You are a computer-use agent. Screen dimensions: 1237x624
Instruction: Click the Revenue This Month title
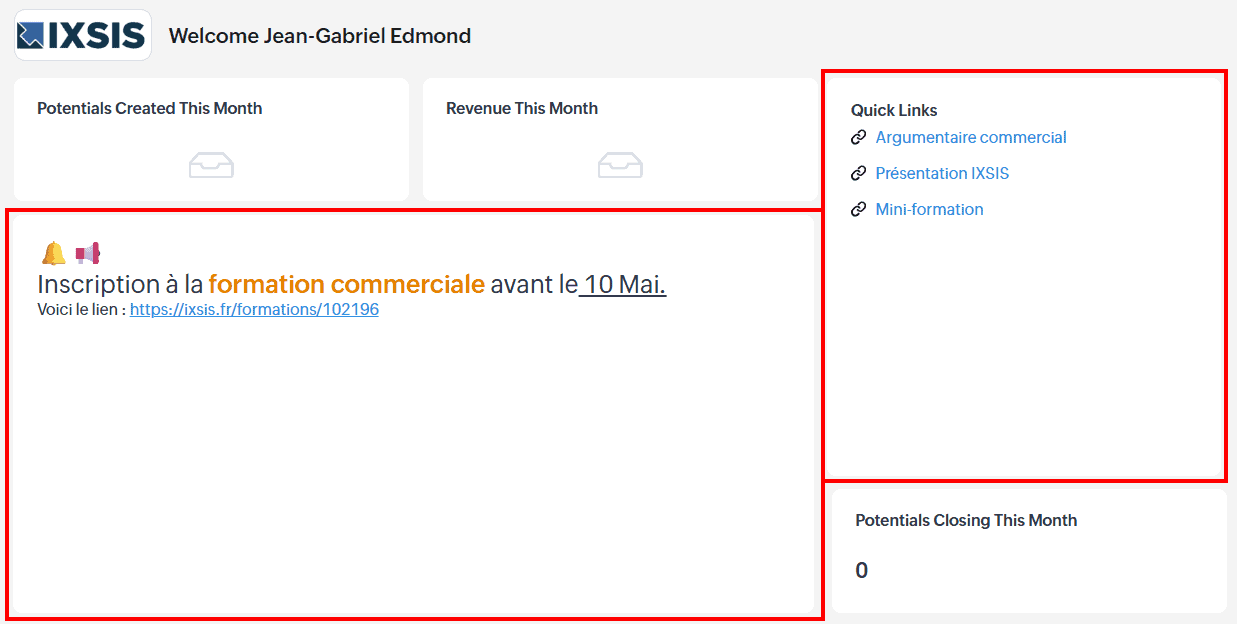(x=521, y=109)
